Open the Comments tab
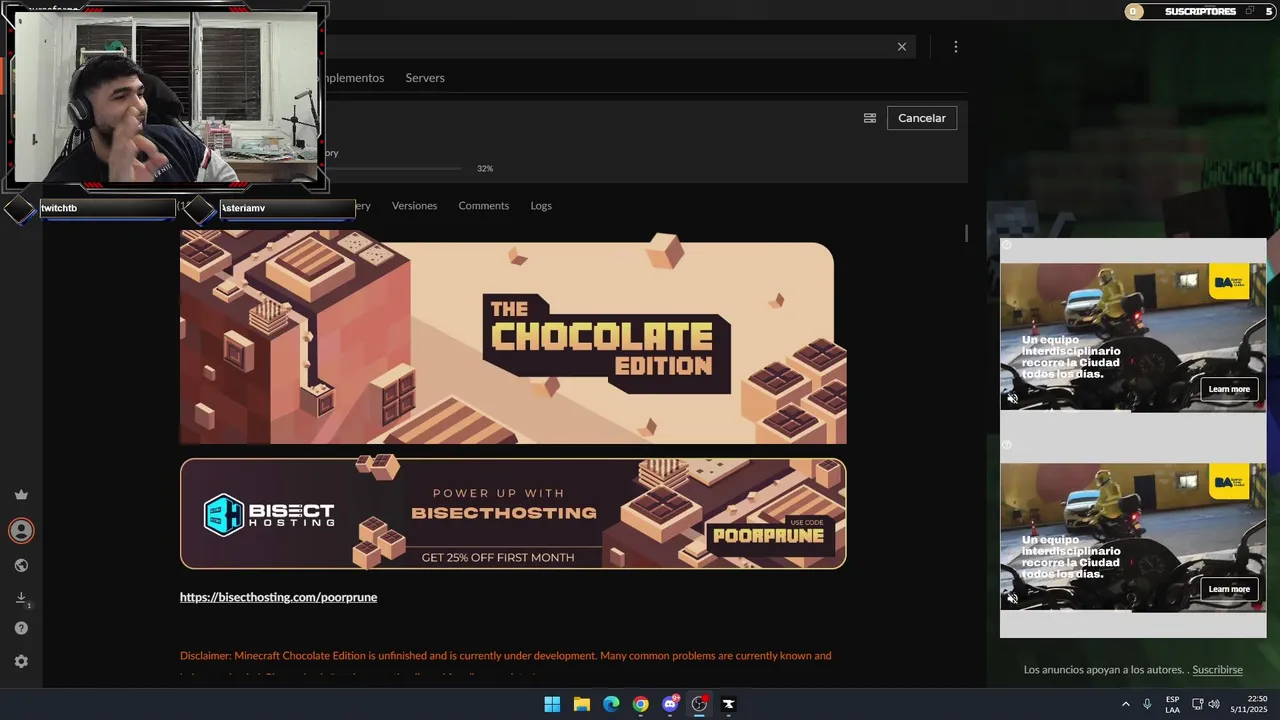The height and width of the screenshot is (720, 1280). pos(484,205)
